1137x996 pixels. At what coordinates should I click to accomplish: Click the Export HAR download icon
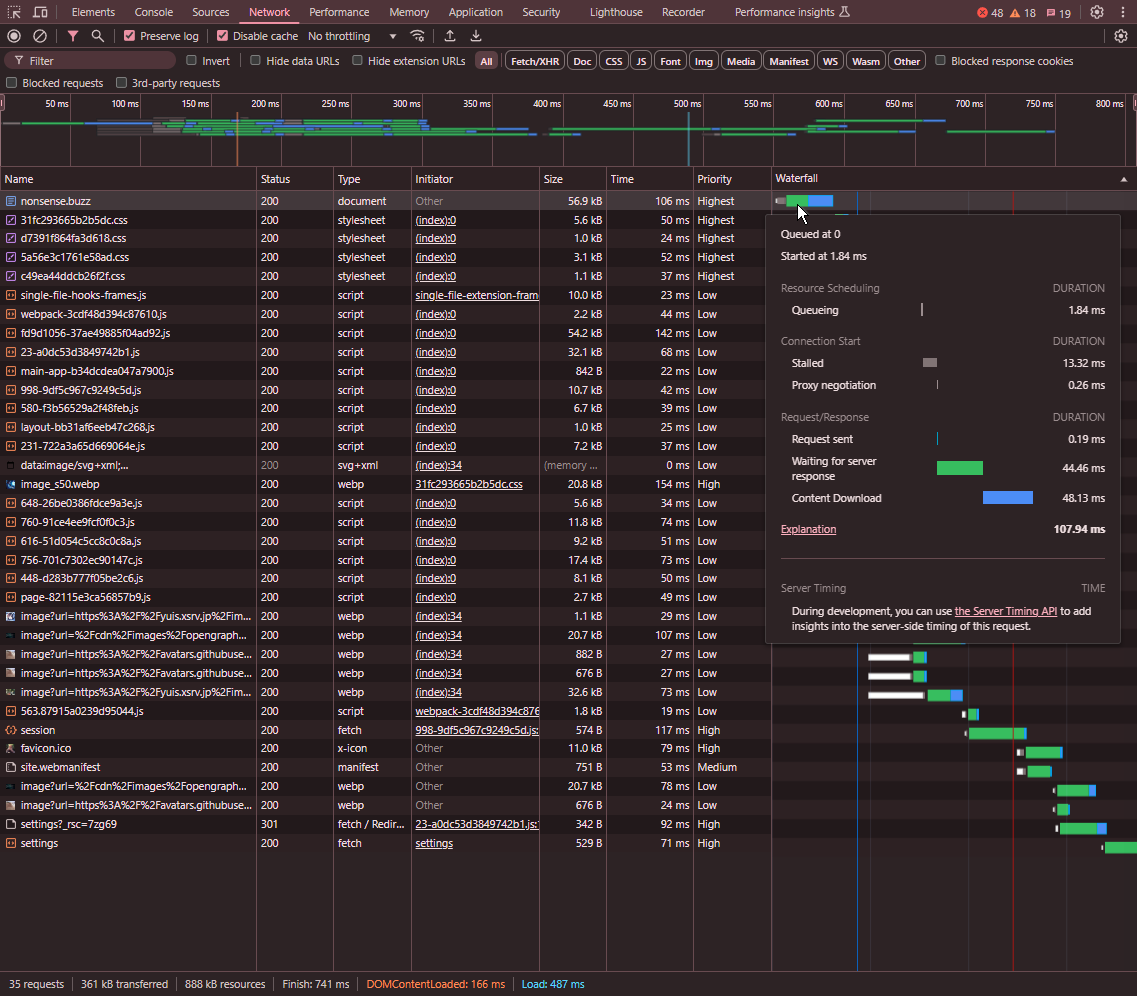coord(476,36)
